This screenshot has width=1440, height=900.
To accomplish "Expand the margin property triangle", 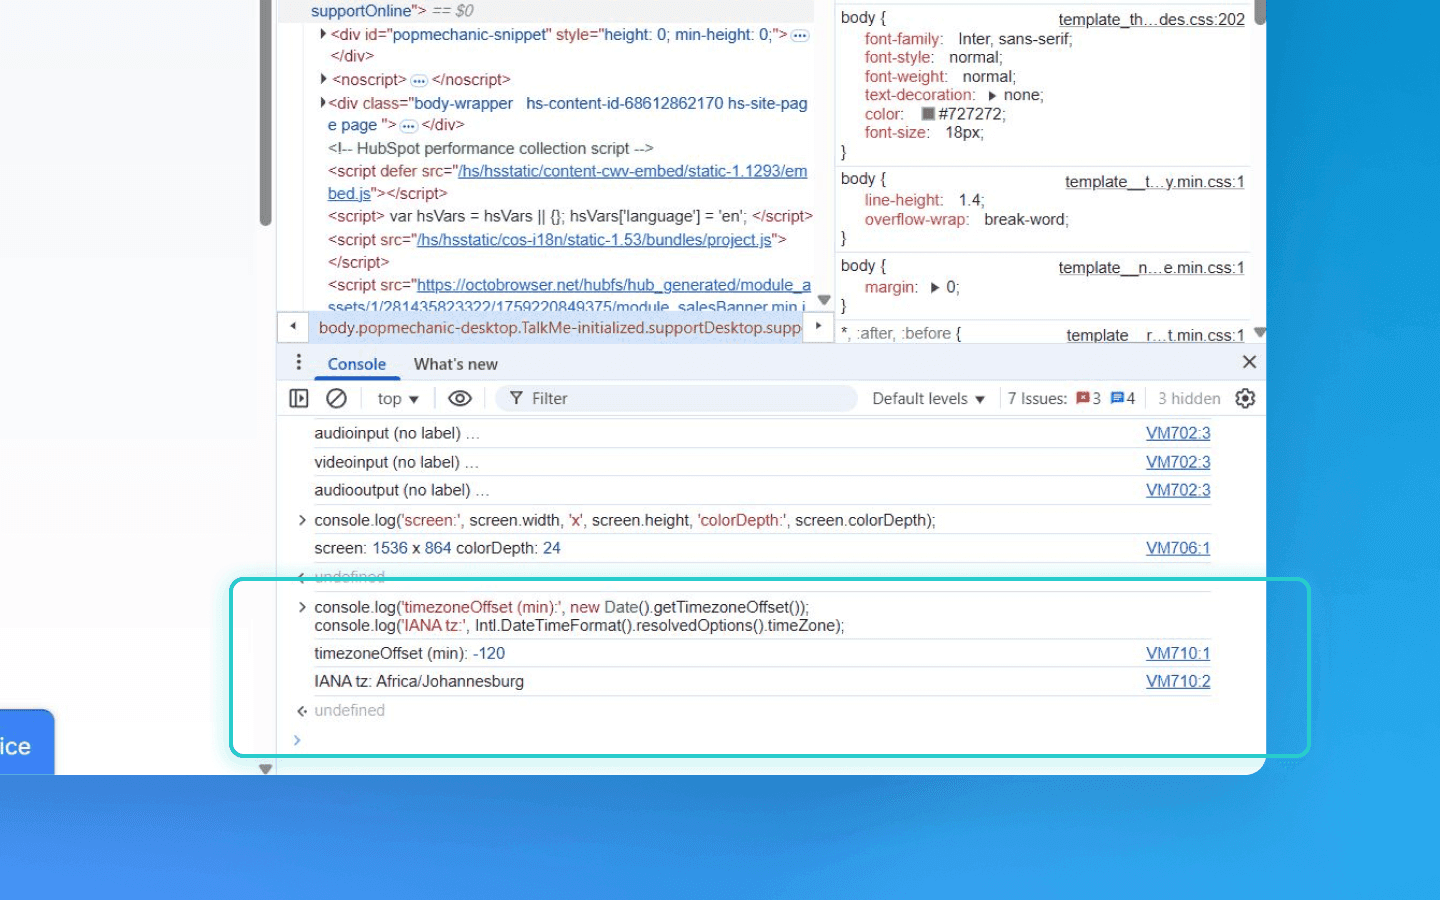I will (935, 288).
